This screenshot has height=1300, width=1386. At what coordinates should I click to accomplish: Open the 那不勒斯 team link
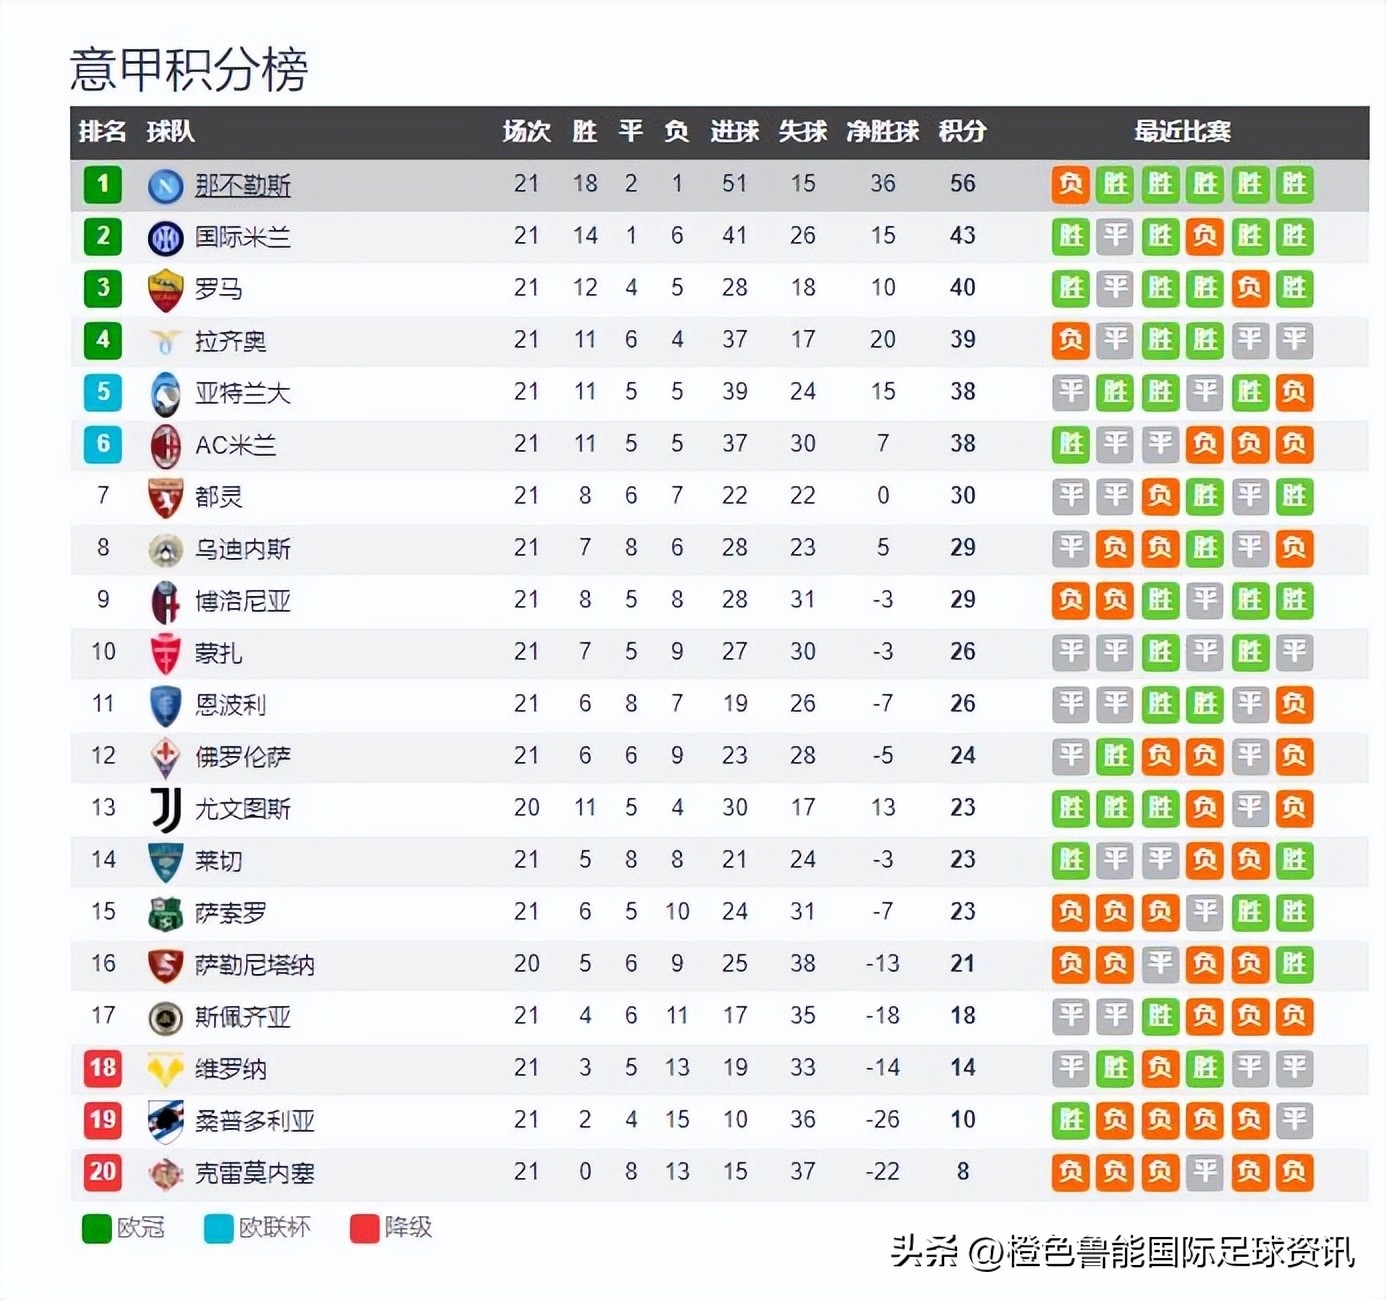[x=242, y=185]
